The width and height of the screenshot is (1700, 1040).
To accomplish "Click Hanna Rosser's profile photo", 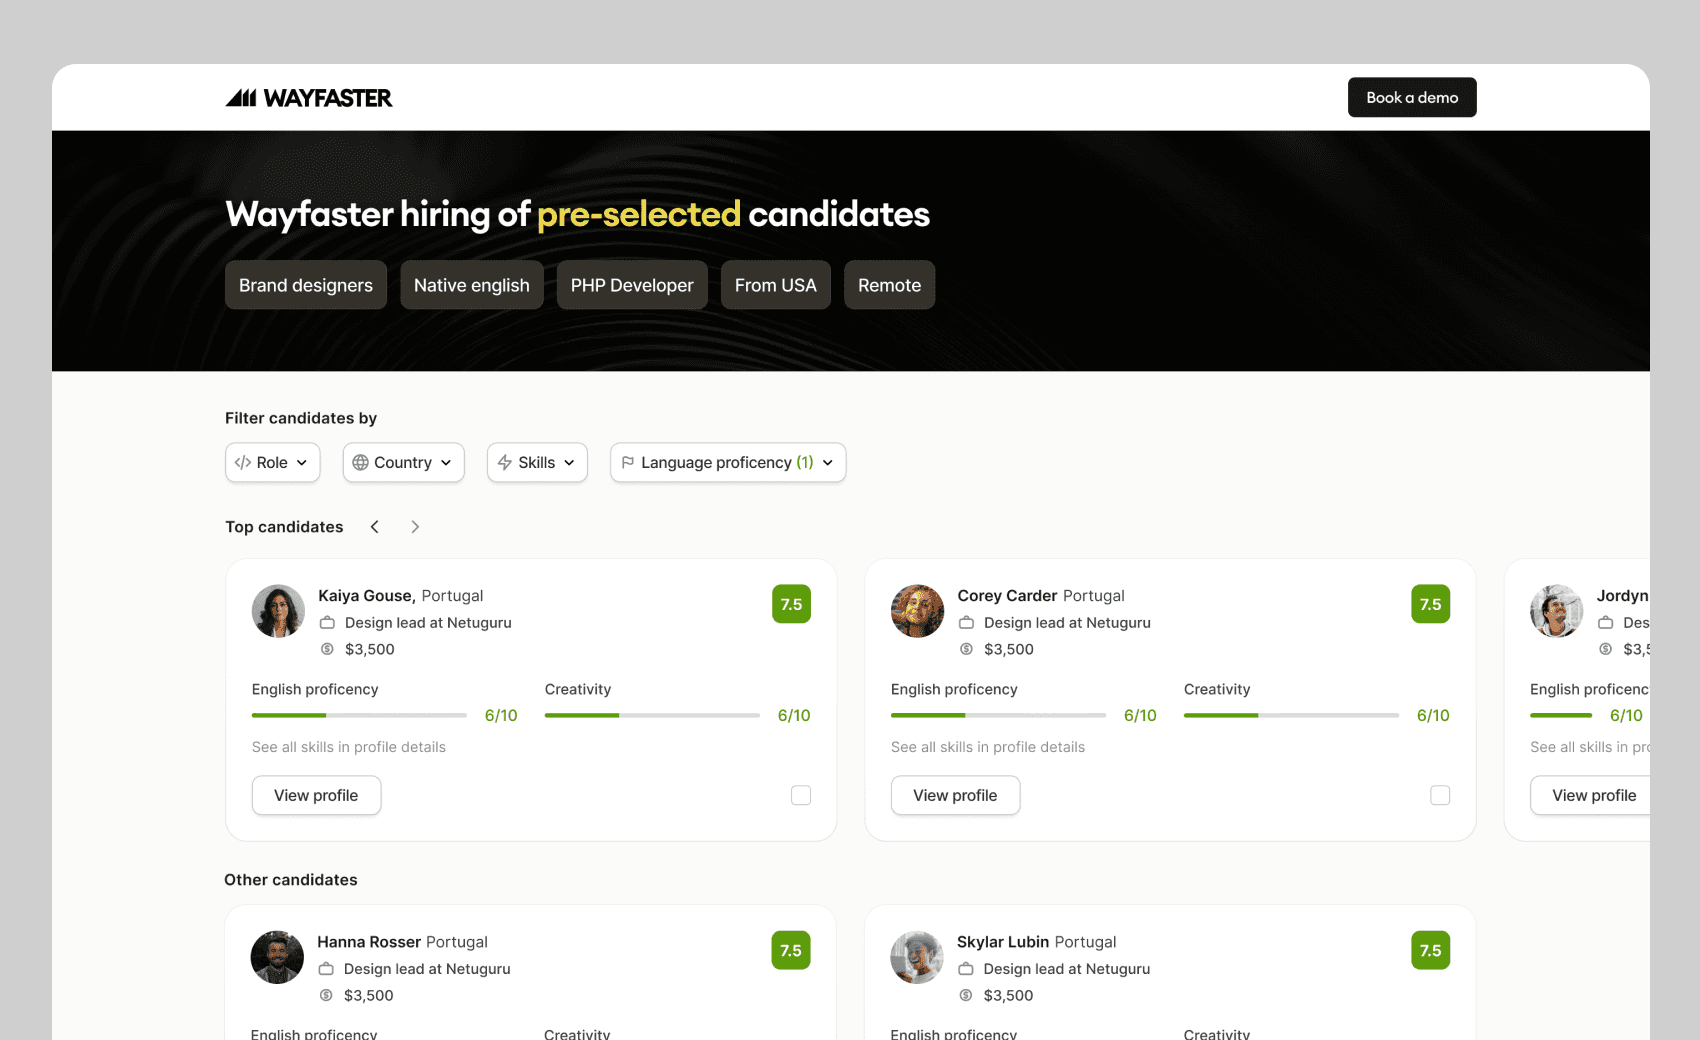I will (x=277, y=957).
